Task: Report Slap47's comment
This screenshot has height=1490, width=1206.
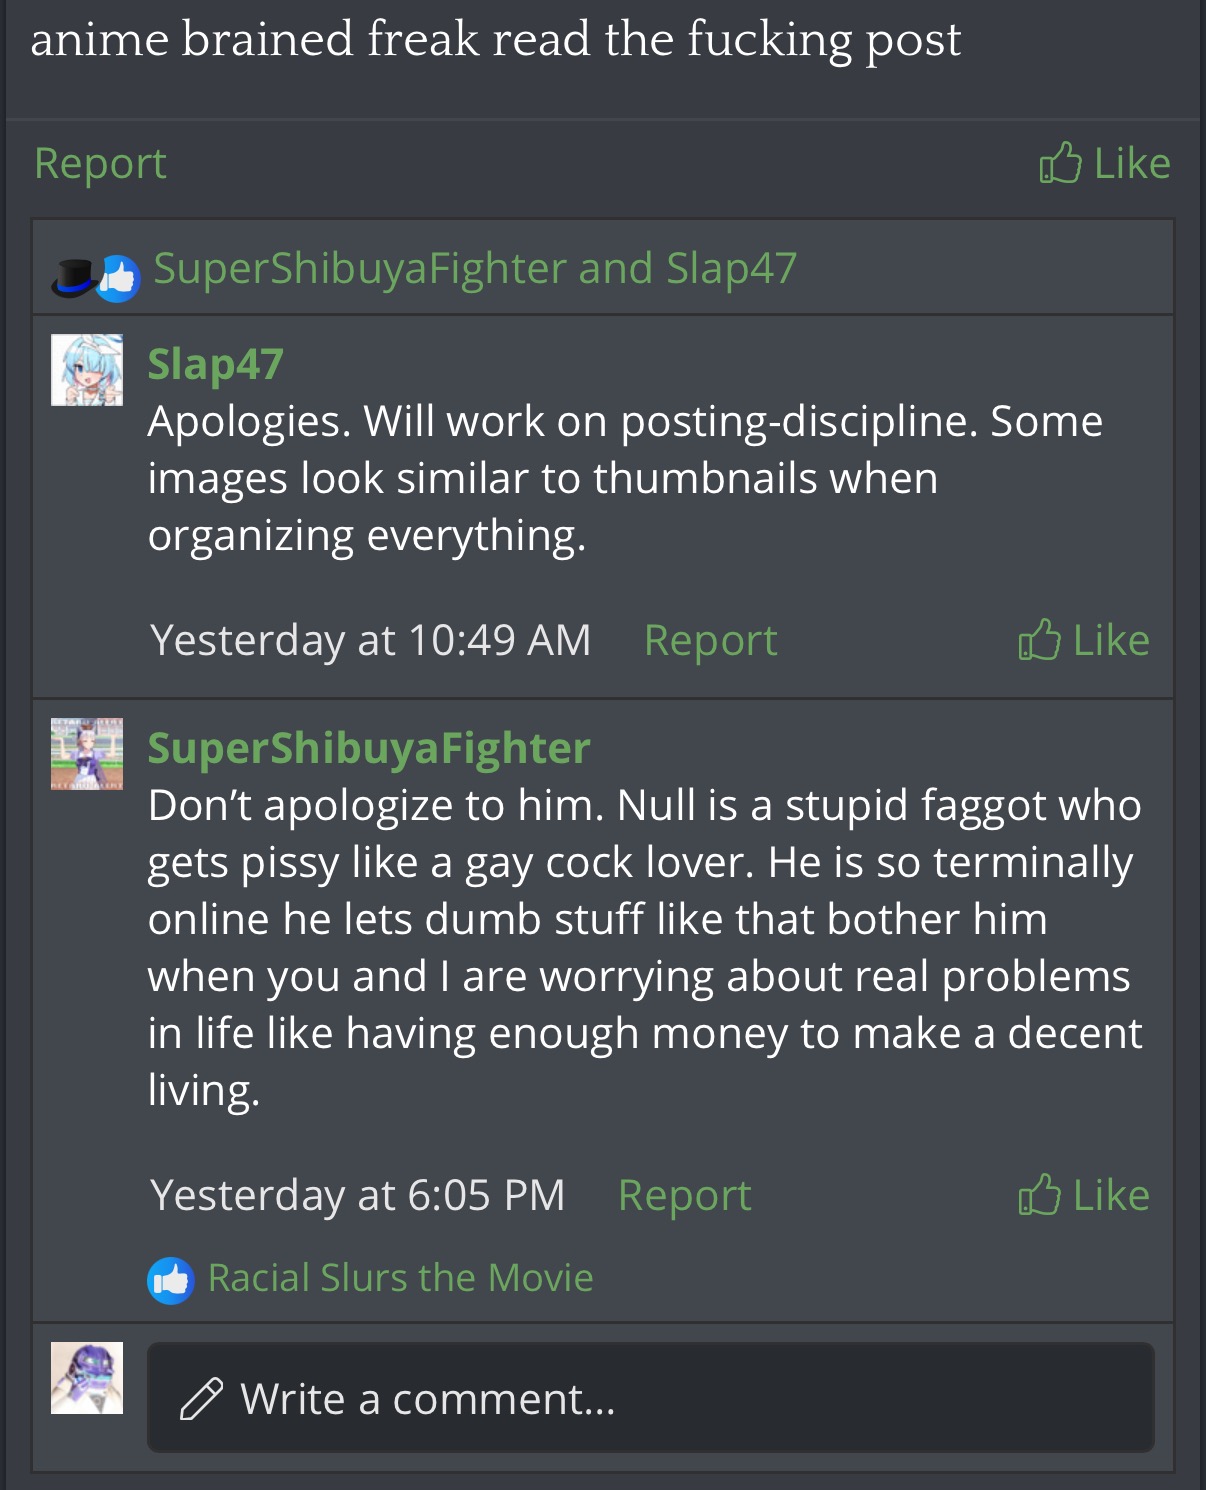Action: click(x=710, y=640)
